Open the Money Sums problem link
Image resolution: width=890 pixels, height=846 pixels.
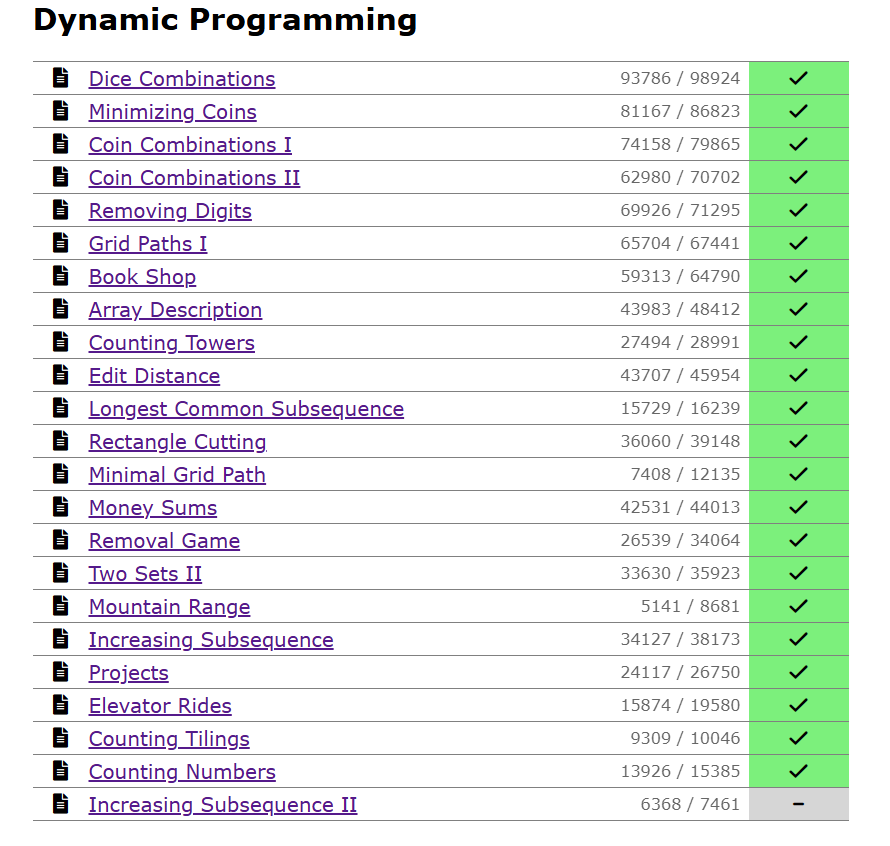153,507
